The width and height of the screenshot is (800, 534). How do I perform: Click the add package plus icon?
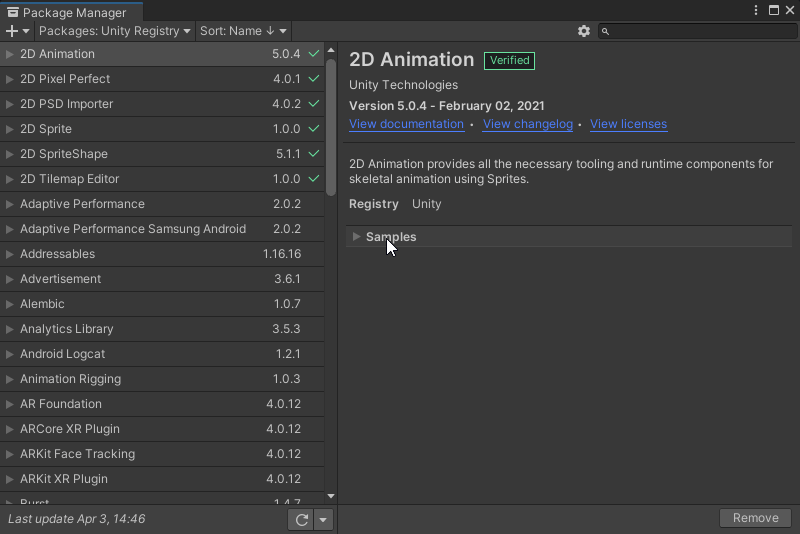point(12,31)
